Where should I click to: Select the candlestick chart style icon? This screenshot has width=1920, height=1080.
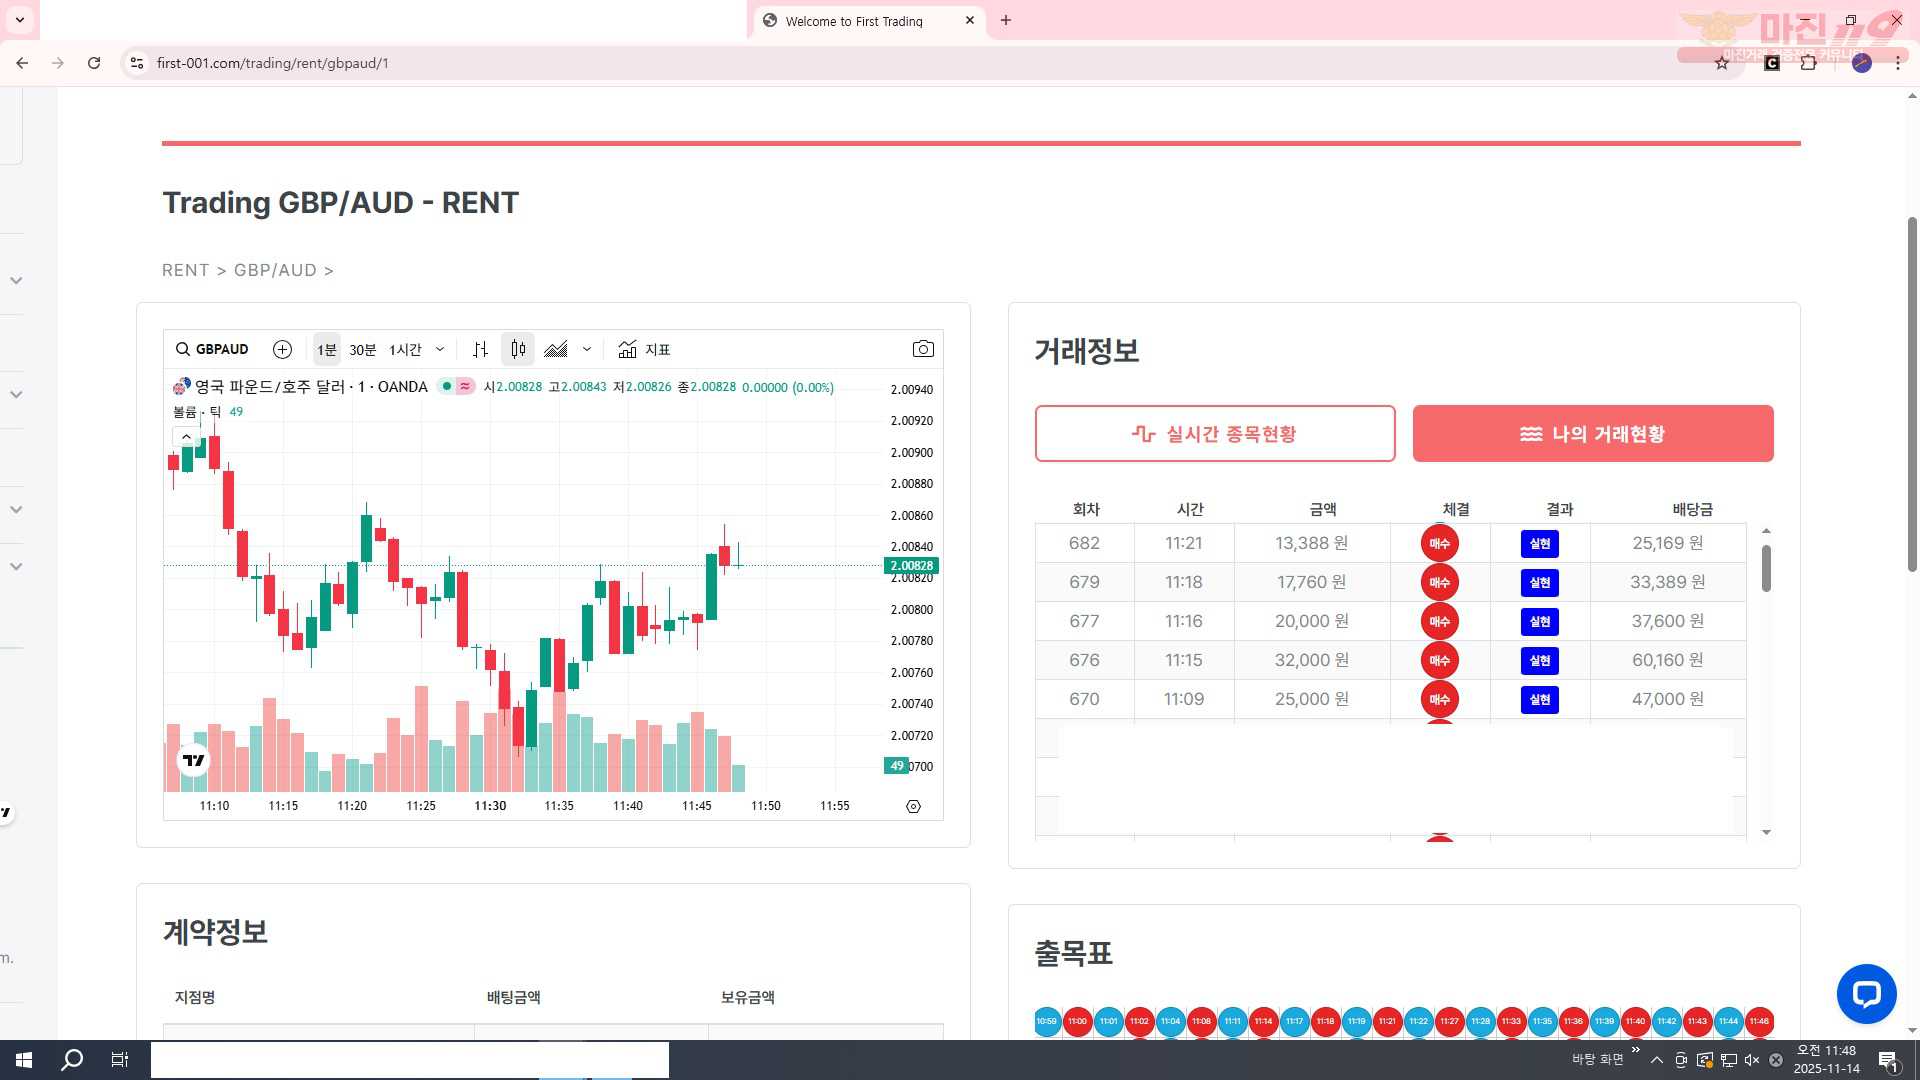[518, 349]
